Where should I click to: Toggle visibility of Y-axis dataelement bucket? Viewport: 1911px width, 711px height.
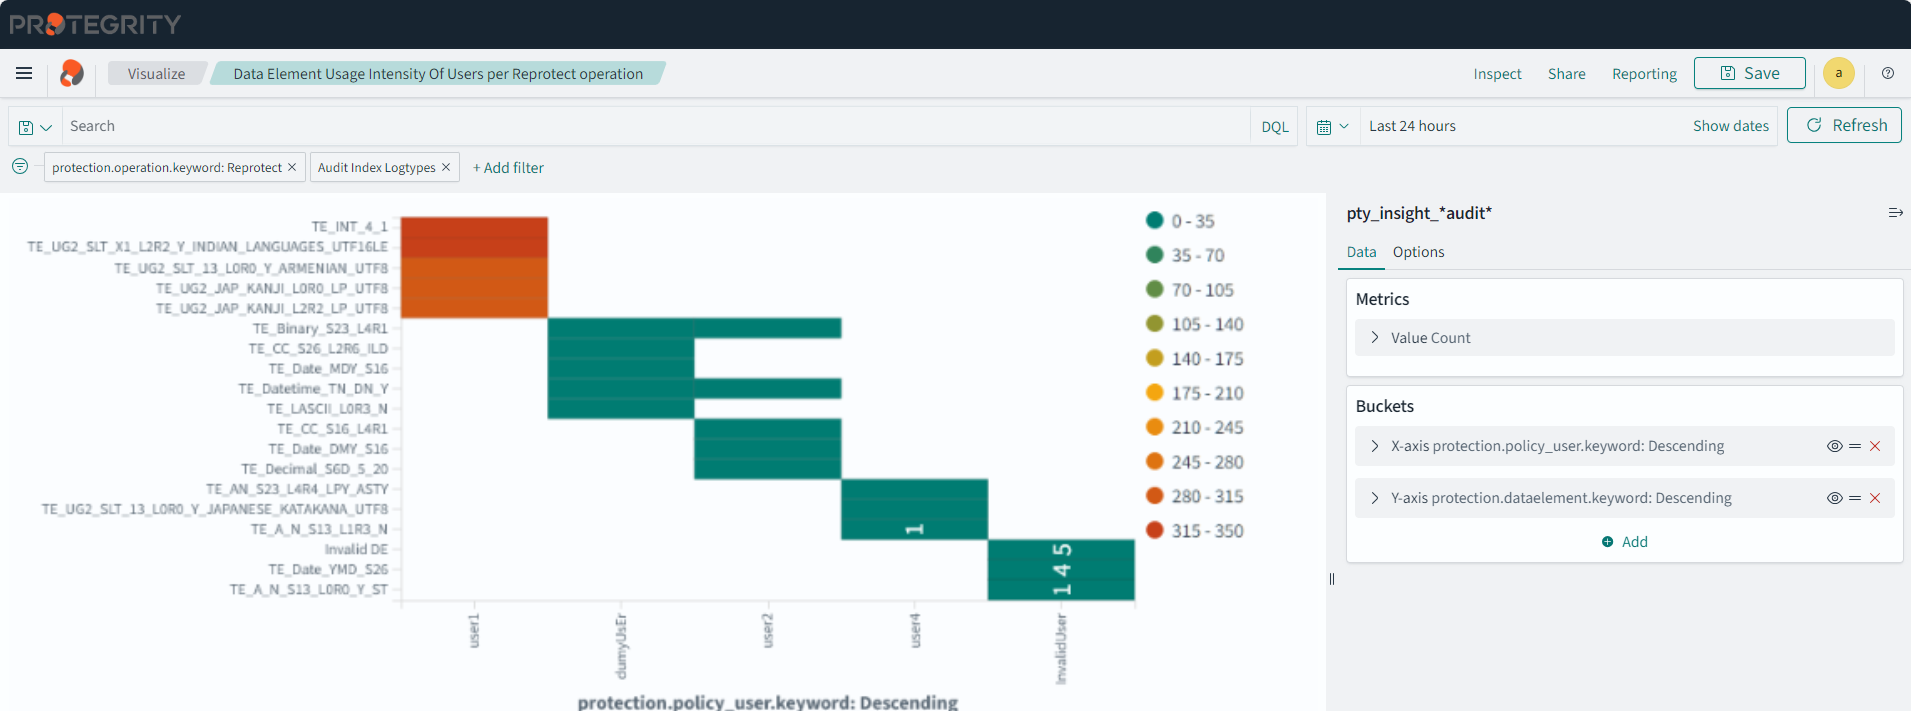(1834, 498)
